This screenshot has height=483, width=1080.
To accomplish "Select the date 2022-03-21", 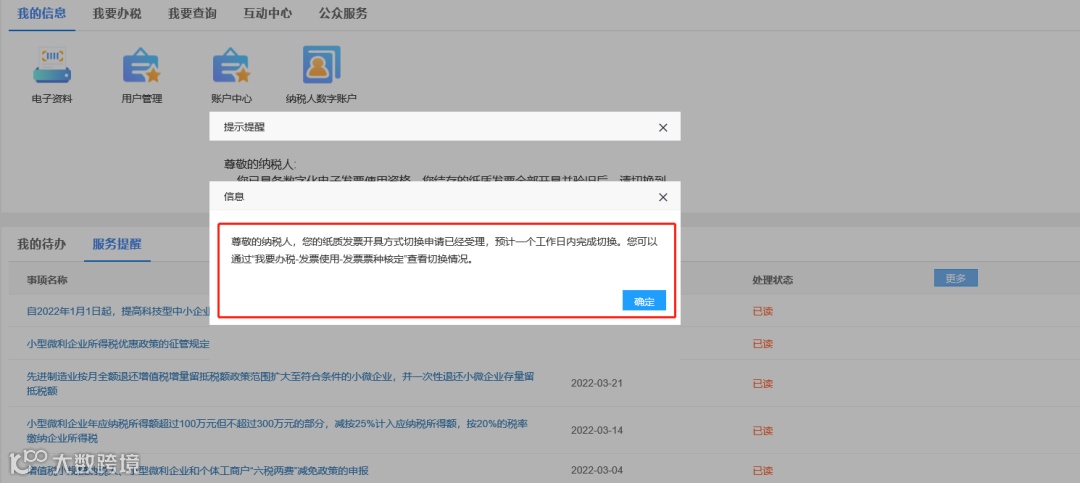I will pyautogui.click(x=596, y=383).
